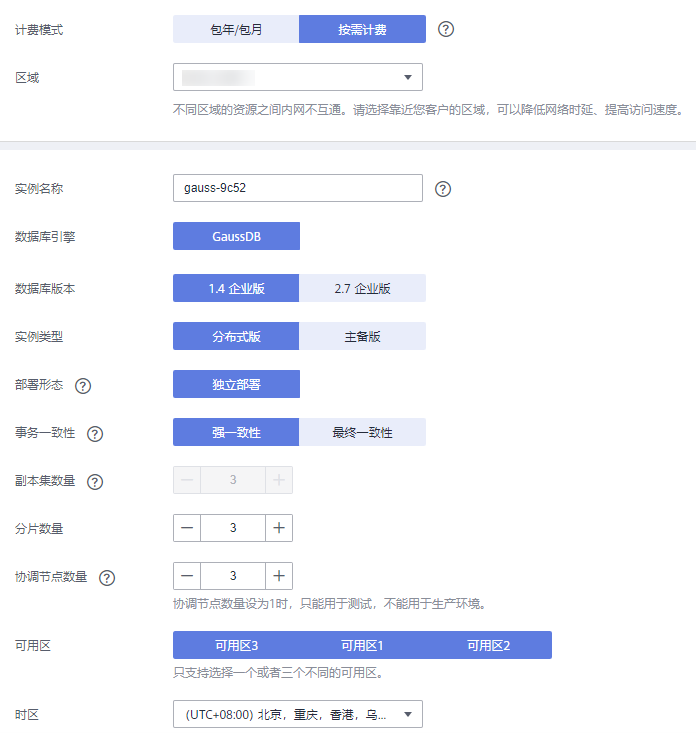Click help icon next to 事务一致性 label
The height and width of the screenshot is (733, 696).
point(95,433)
